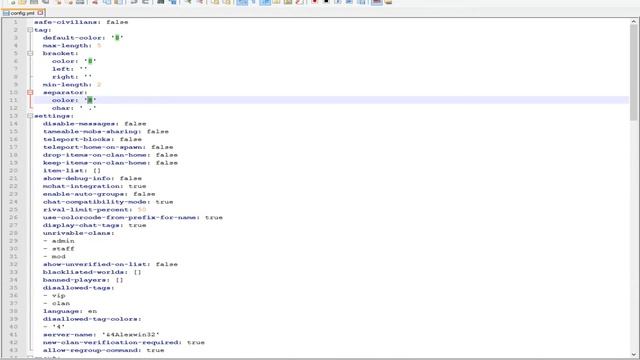
Task: Click the '- clan' list entry
Action: click(x=56, y=303)
